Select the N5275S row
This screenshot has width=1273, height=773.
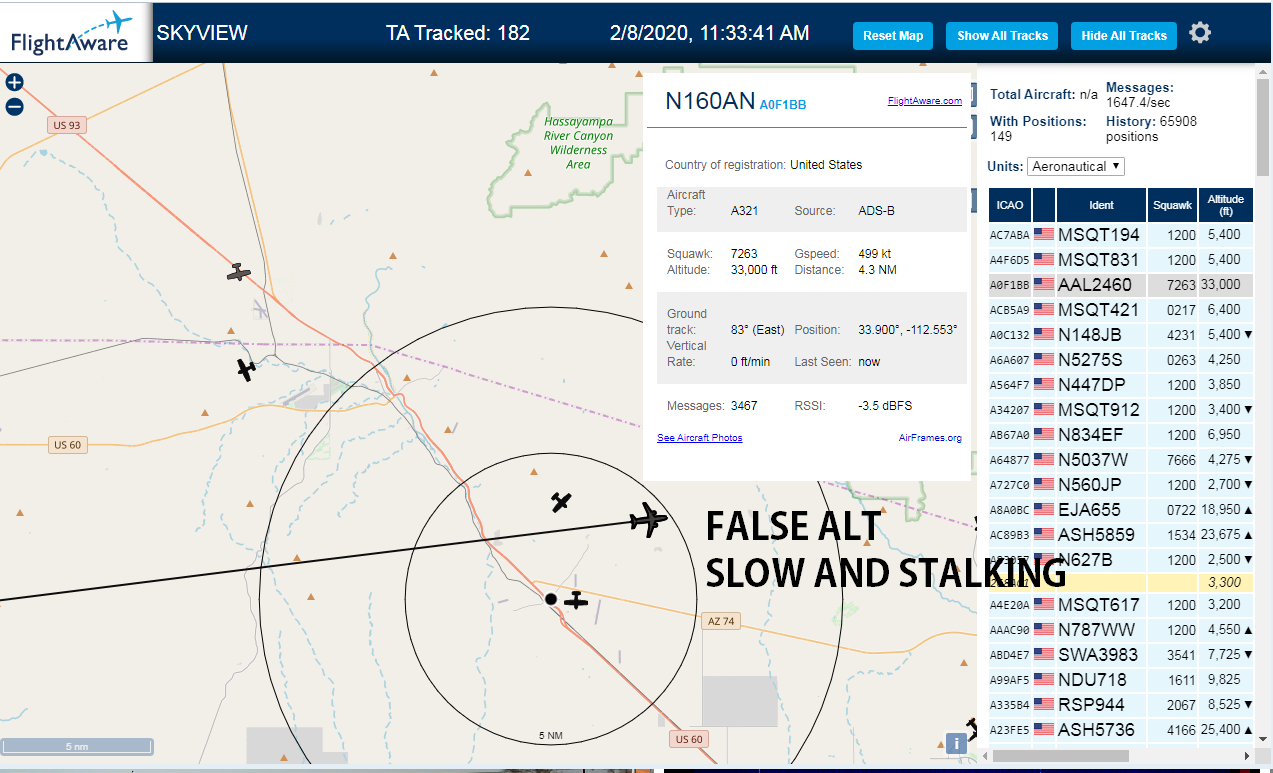[x=1121, y=360]
